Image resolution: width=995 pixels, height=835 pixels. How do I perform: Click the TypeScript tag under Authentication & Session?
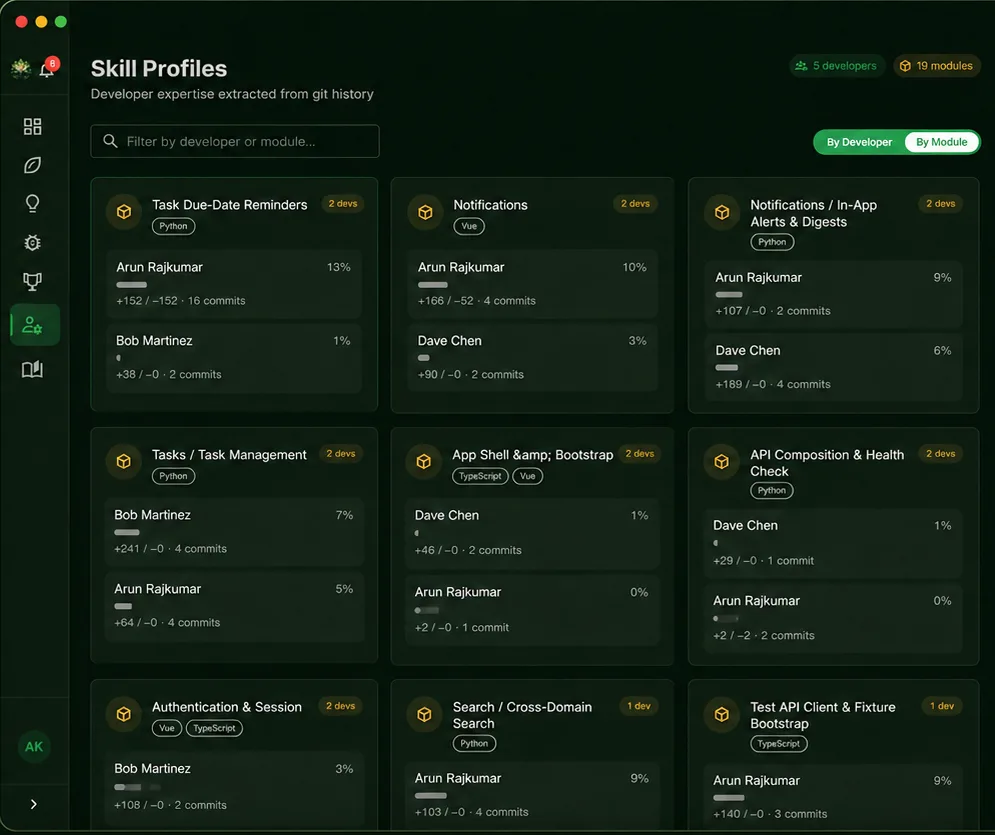point(214,728)
